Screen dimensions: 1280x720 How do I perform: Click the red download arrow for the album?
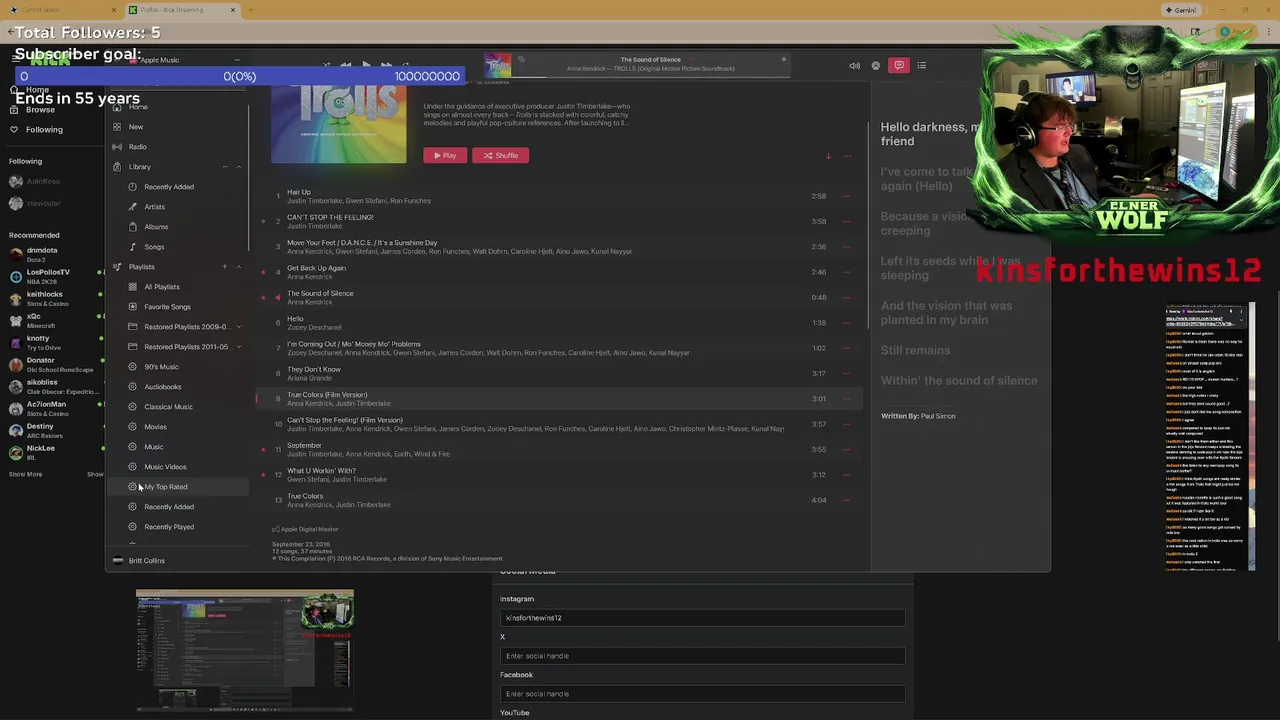828,156
